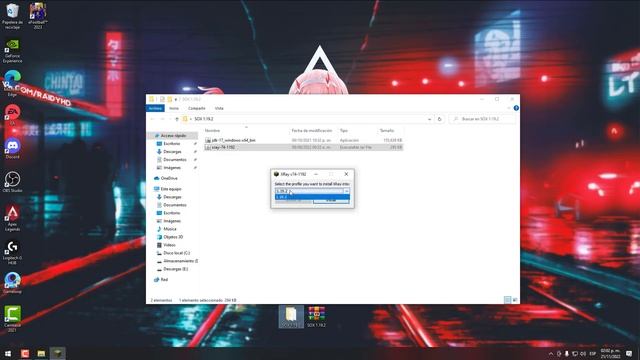Open Disco local (C:) drive
The width and height of the screenshot is (640, 360).
[x=176, y=253]
